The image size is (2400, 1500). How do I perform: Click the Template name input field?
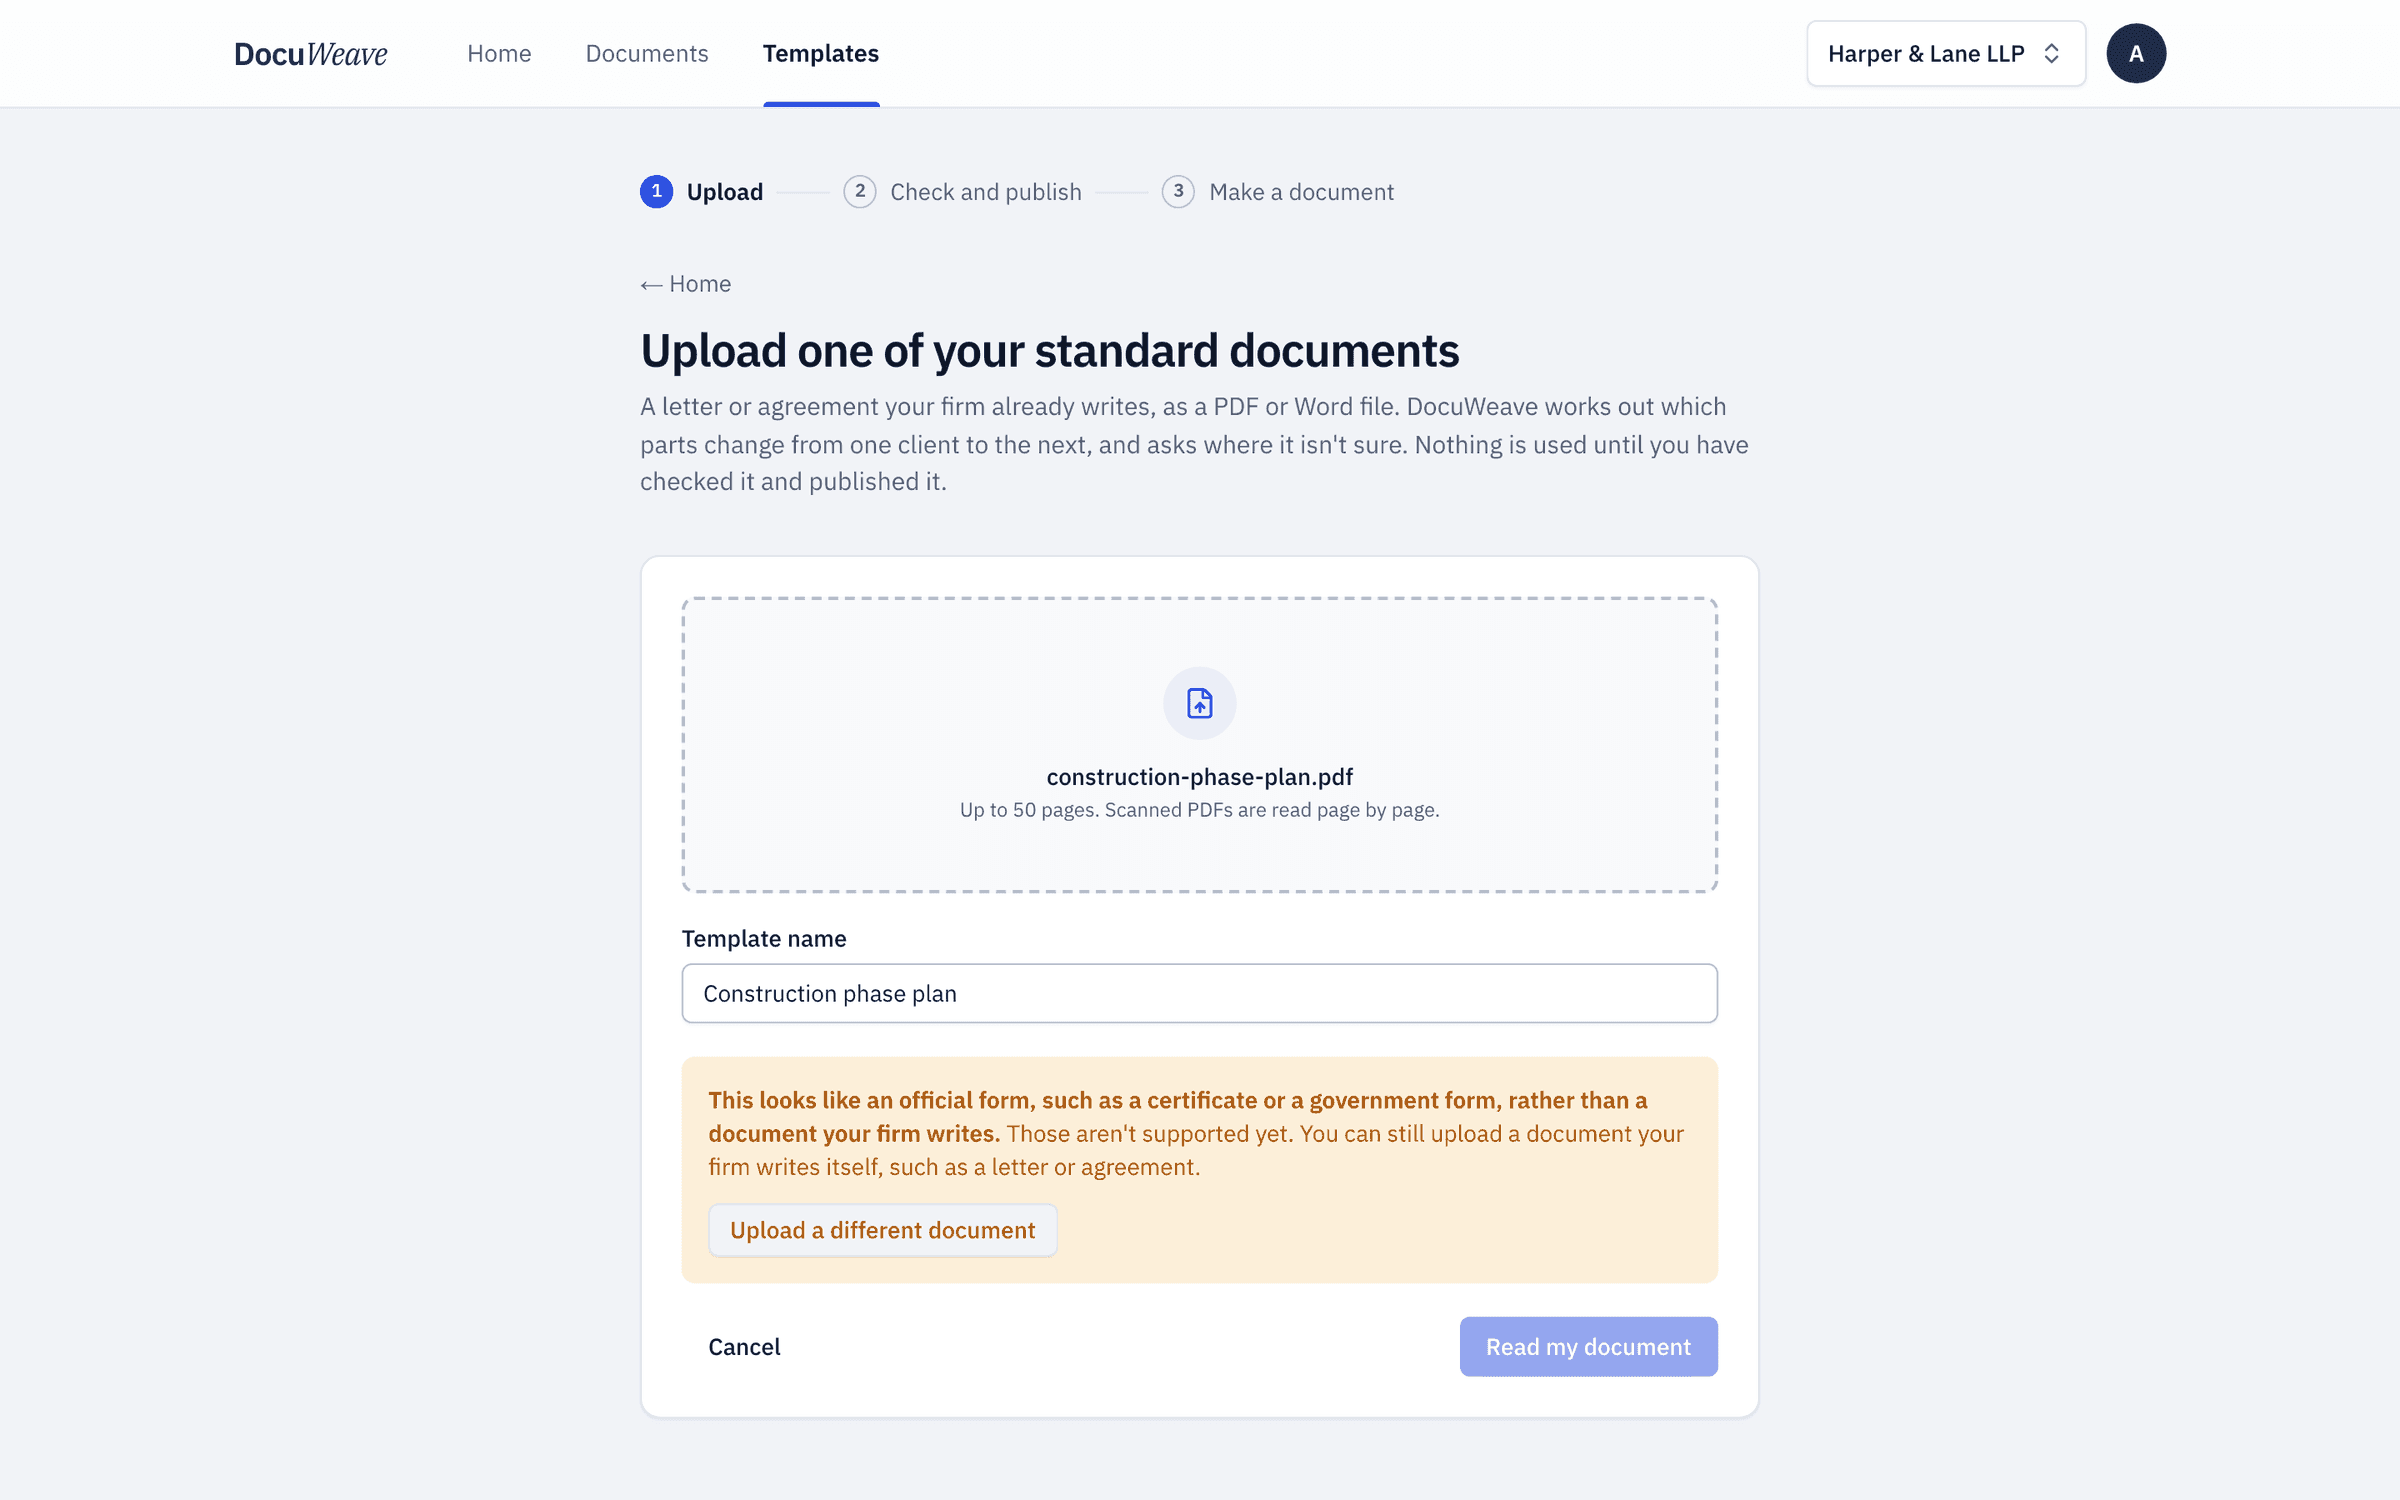coord(1200,993)
